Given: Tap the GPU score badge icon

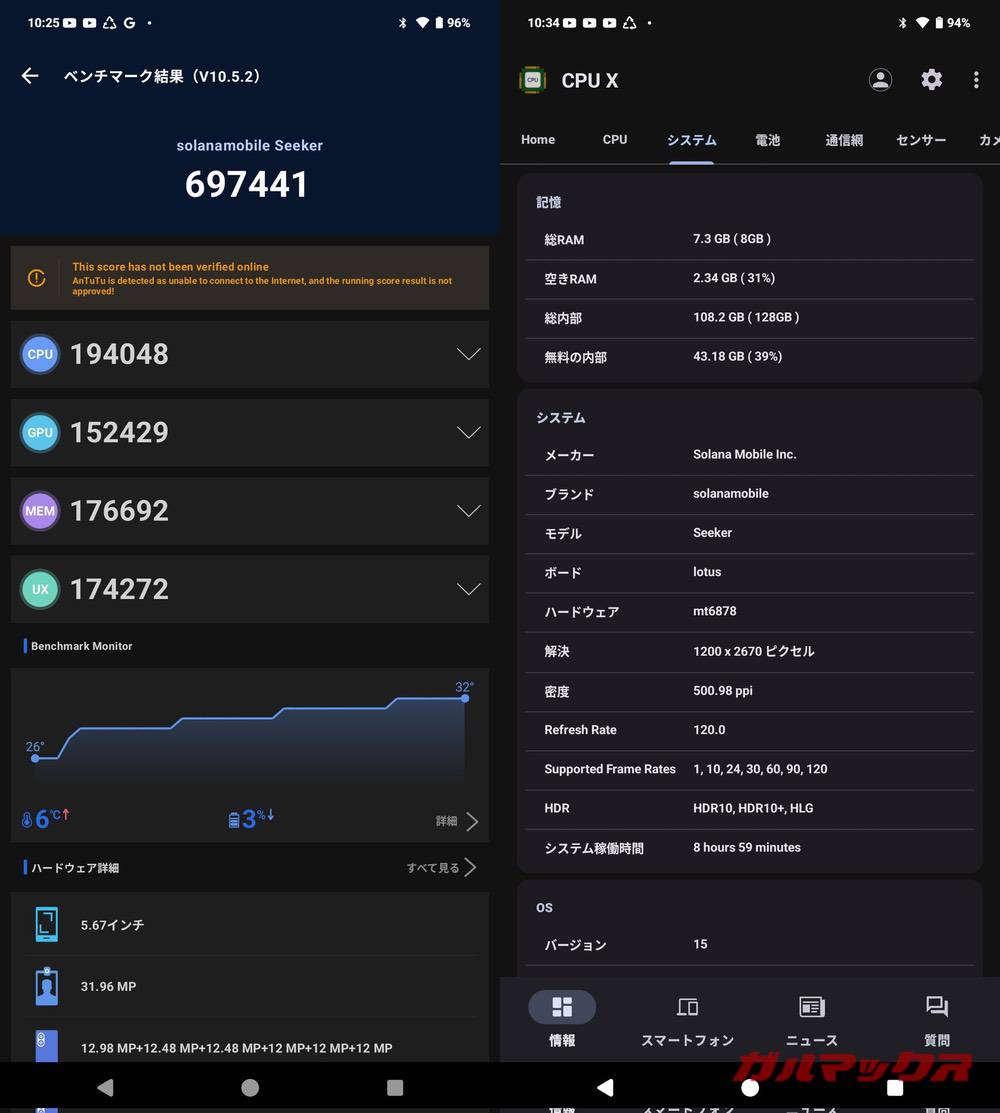Looking at the screenshot, I should pyautogui.click(x=40, y=433).
